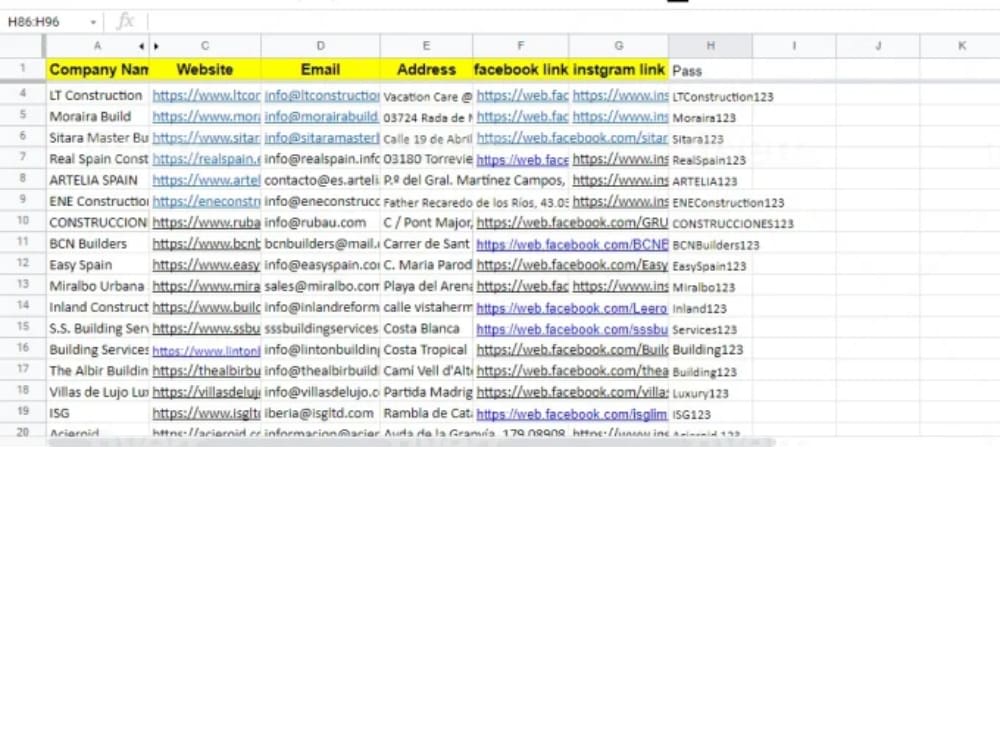This screenshot has width=1000, height=750.
Task: Click the formula bar input area
Action: click(x=574, y=22)
